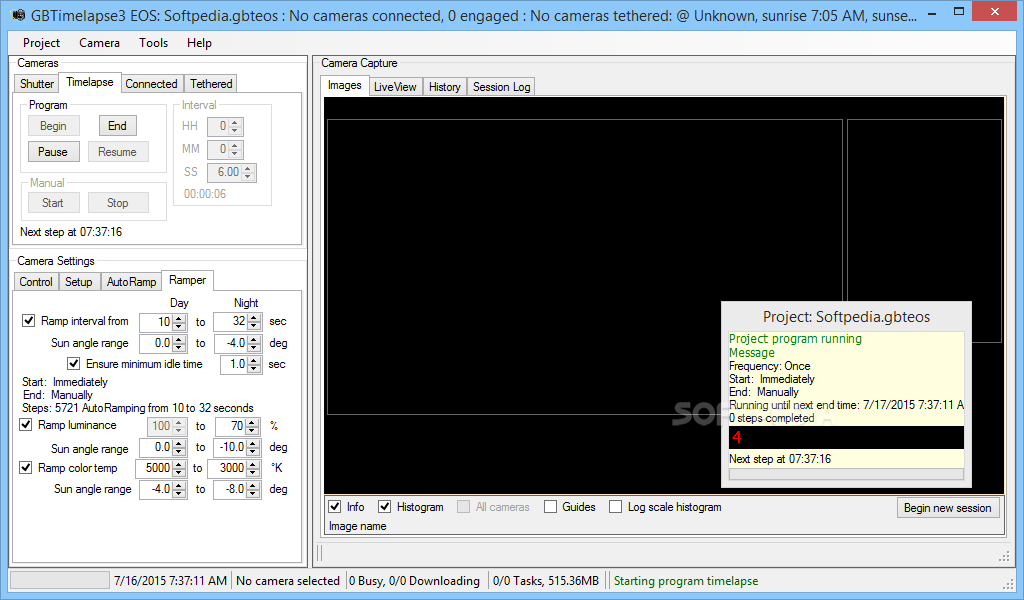Uncheck the Histogram checkbox
1024x600 pixels.
click(x=385, y=507)
